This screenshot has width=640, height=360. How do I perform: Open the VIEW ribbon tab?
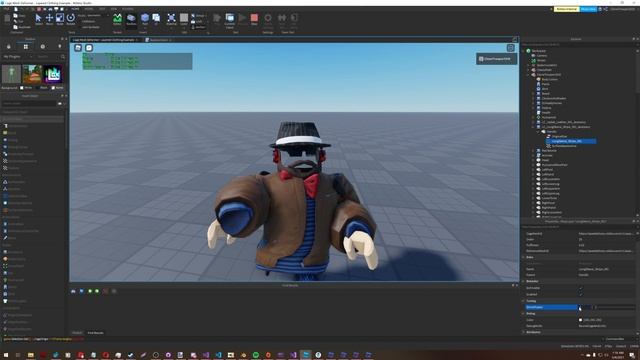click(114, 9)
